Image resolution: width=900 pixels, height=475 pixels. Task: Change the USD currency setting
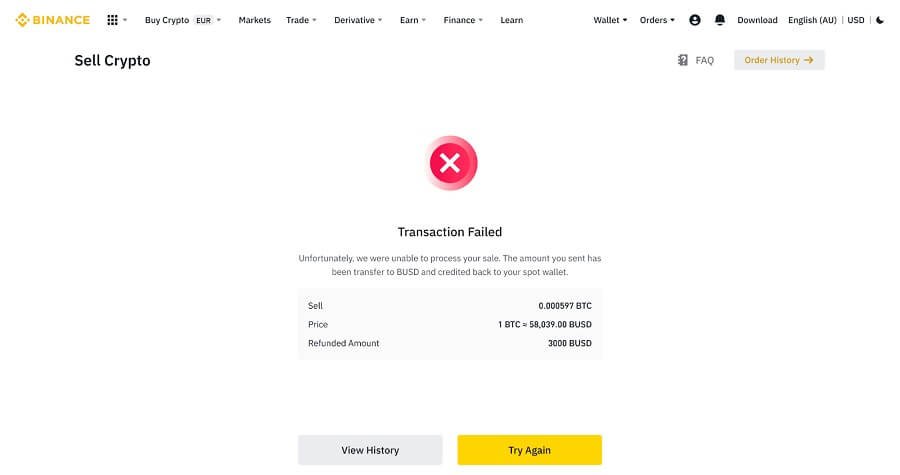[x=856, y=20]
